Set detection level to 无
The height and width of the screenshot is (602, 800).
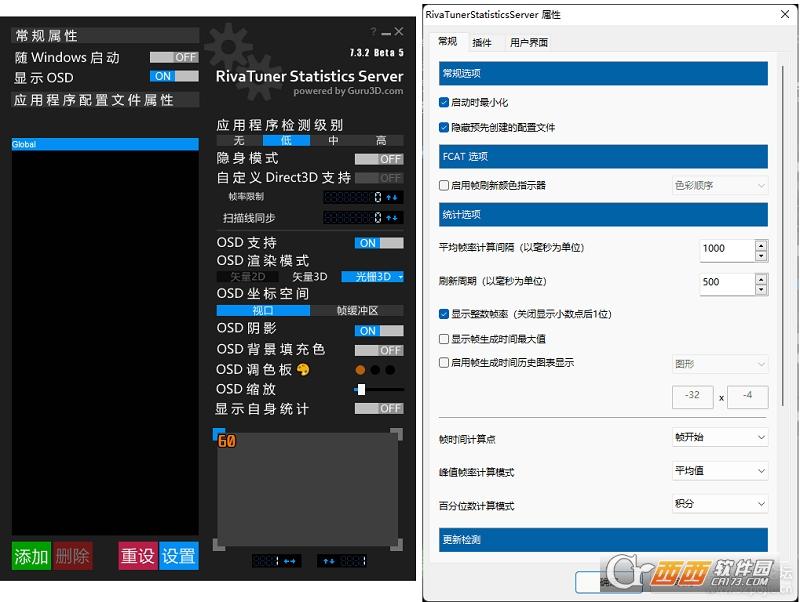(239, 140)
